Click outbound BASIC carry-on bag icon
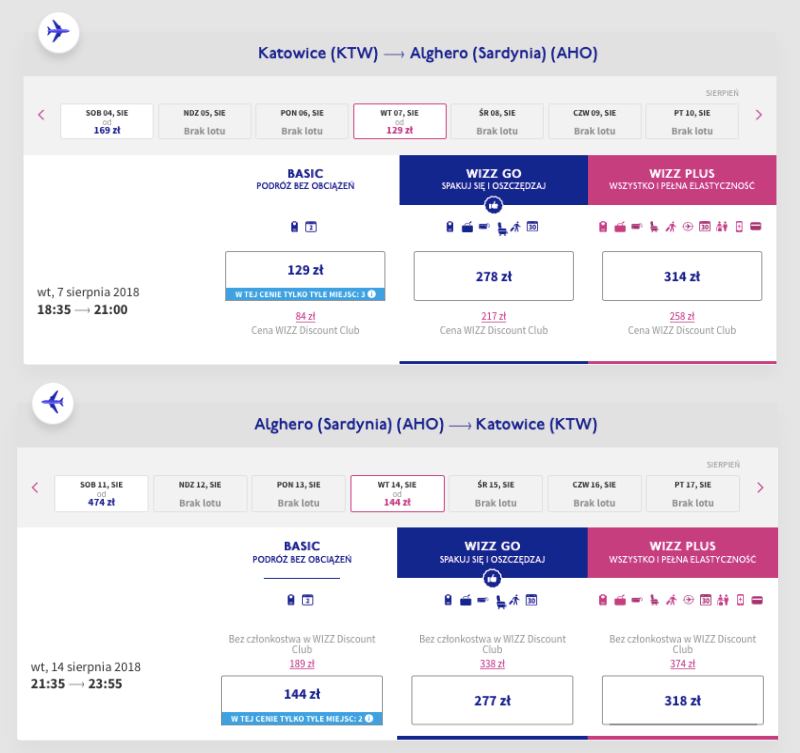The width and height of the screenshot is (800, 753). (x=294, y=227)
